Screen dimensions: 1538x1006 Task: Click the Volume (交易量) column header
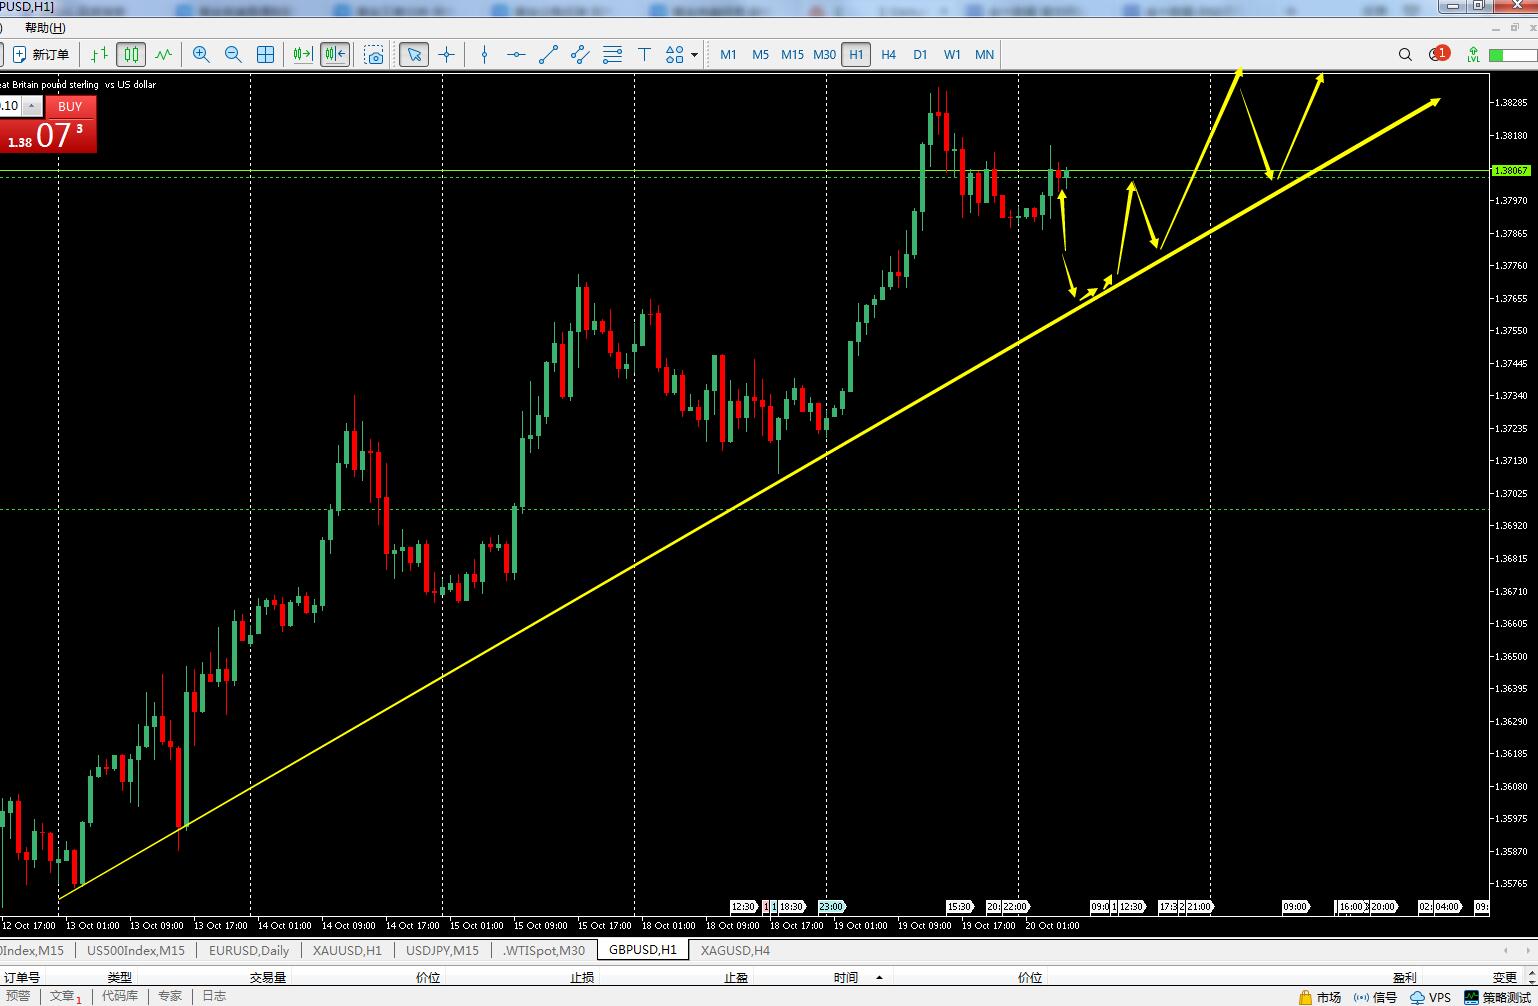268,977
